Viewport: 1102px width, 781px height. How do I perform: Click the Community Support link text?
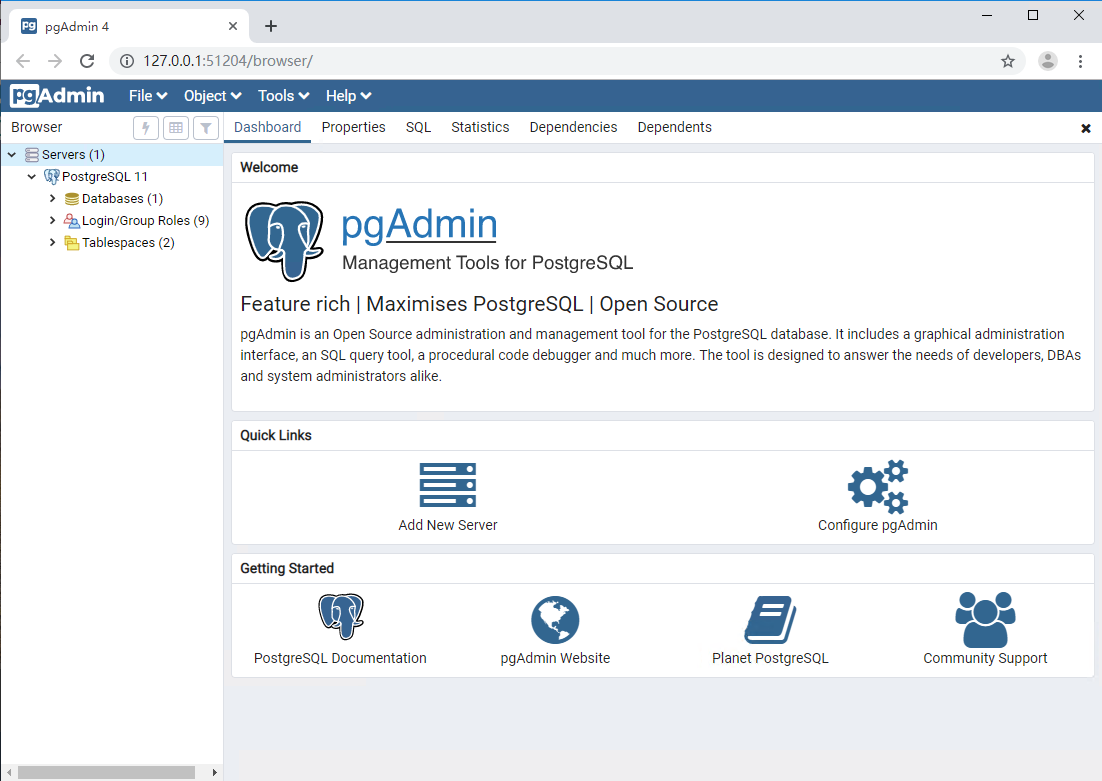pyautogui.click(x=985, y=658)
